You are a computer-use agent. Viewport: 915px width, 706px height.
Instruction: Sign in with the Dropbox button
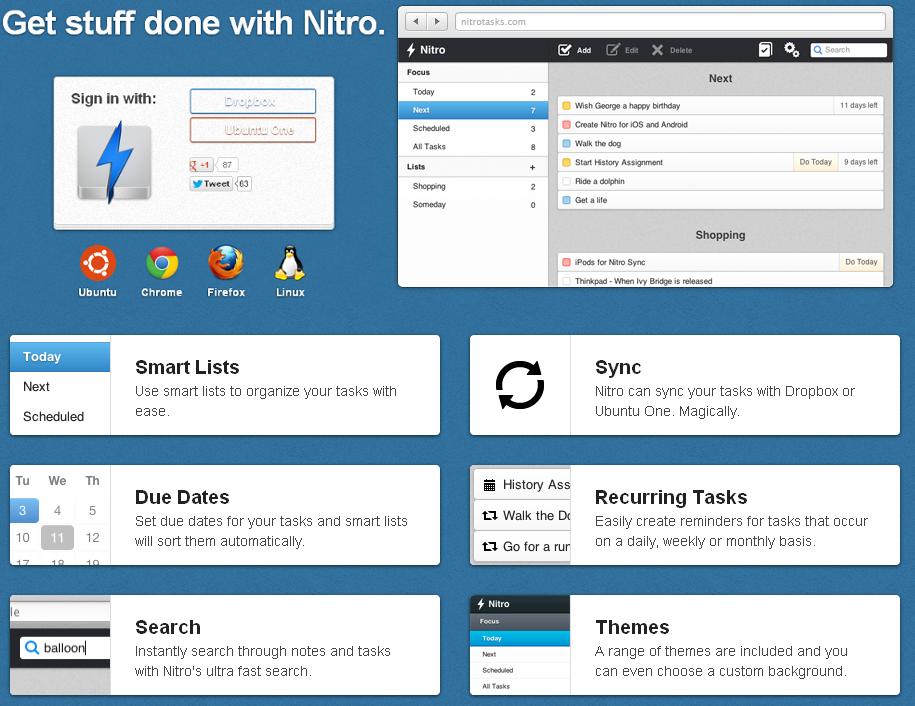(x=252, y=101)
